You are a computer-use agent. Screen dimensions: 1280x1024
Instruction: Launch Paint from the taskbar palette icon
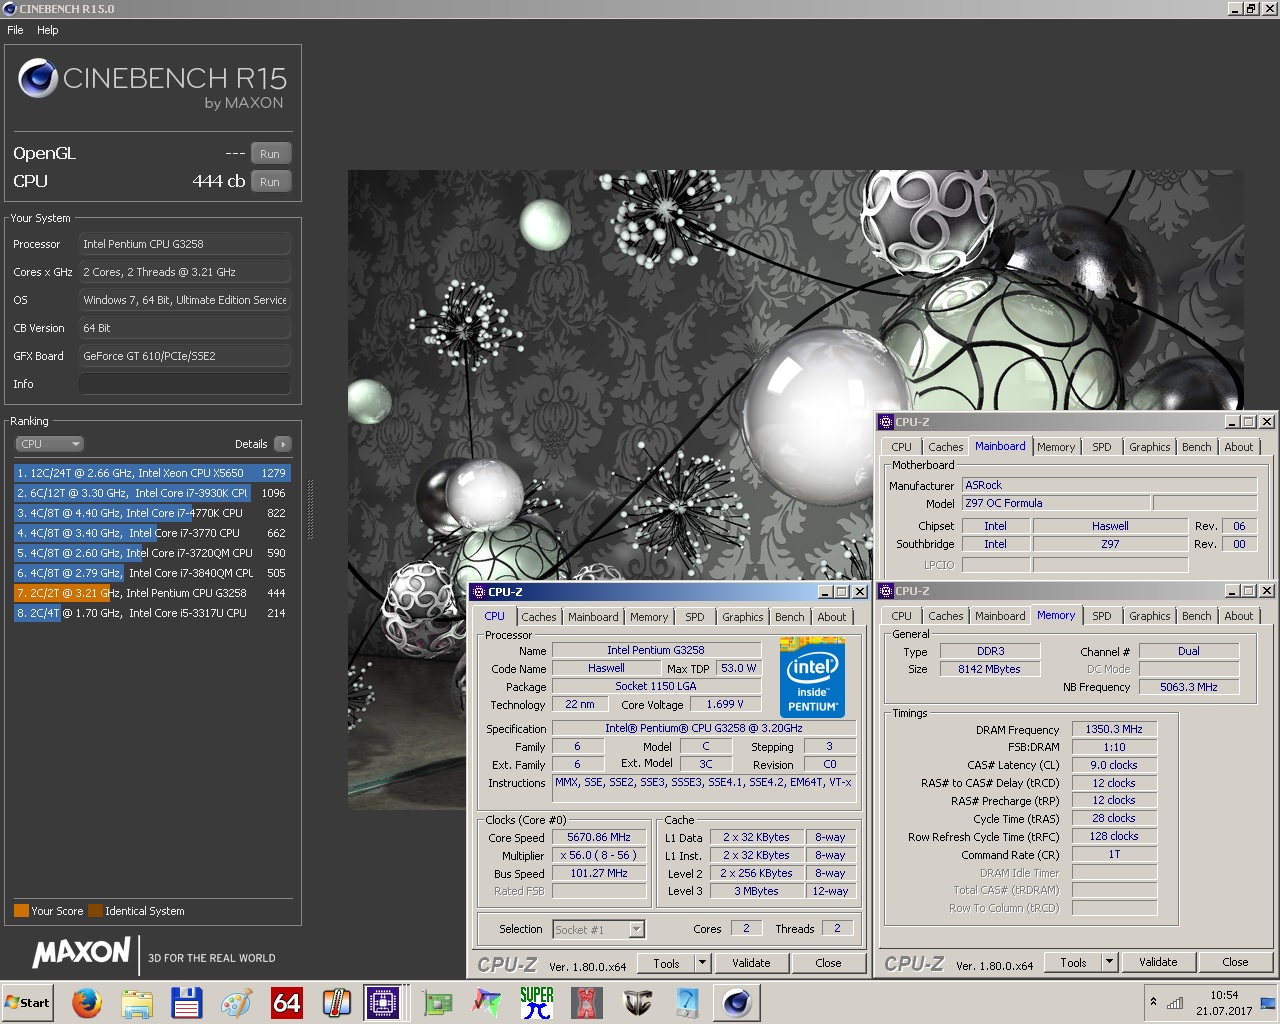237,1002
